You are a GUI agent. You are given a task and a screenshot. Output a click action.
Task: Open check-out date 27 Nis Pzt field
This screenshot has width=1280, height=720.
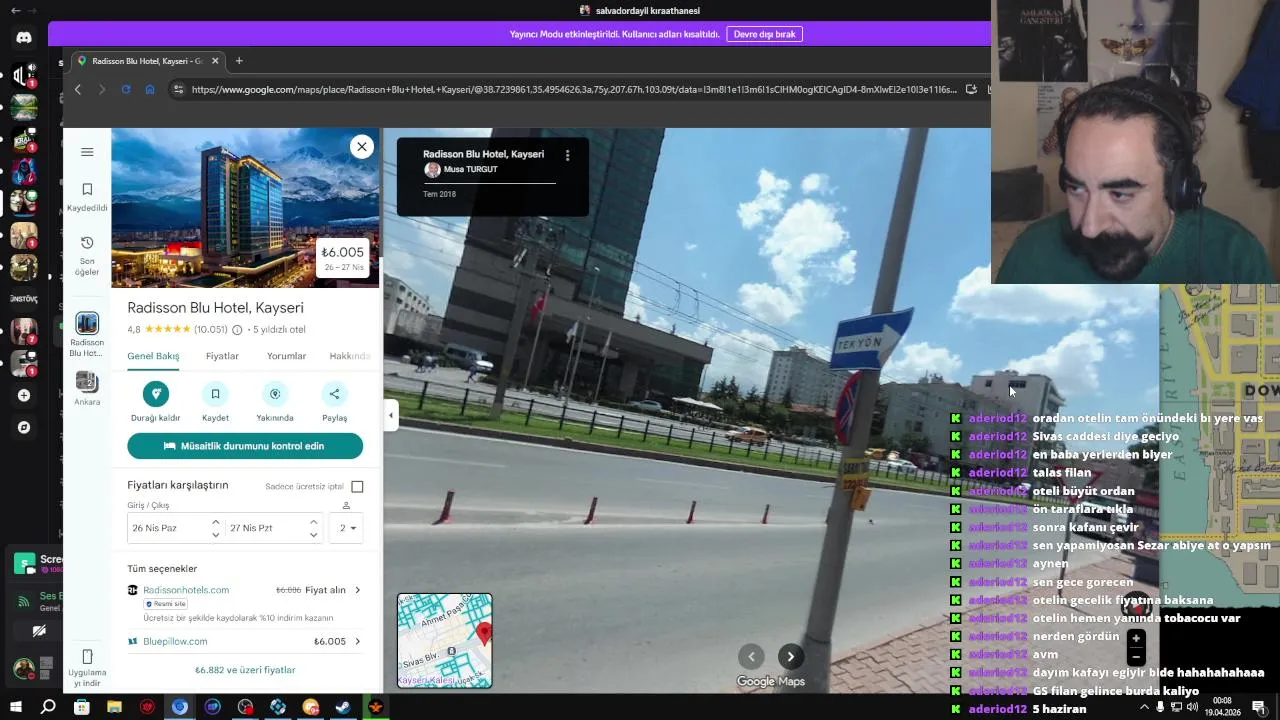pyautogui.click(x=265, y=528)
